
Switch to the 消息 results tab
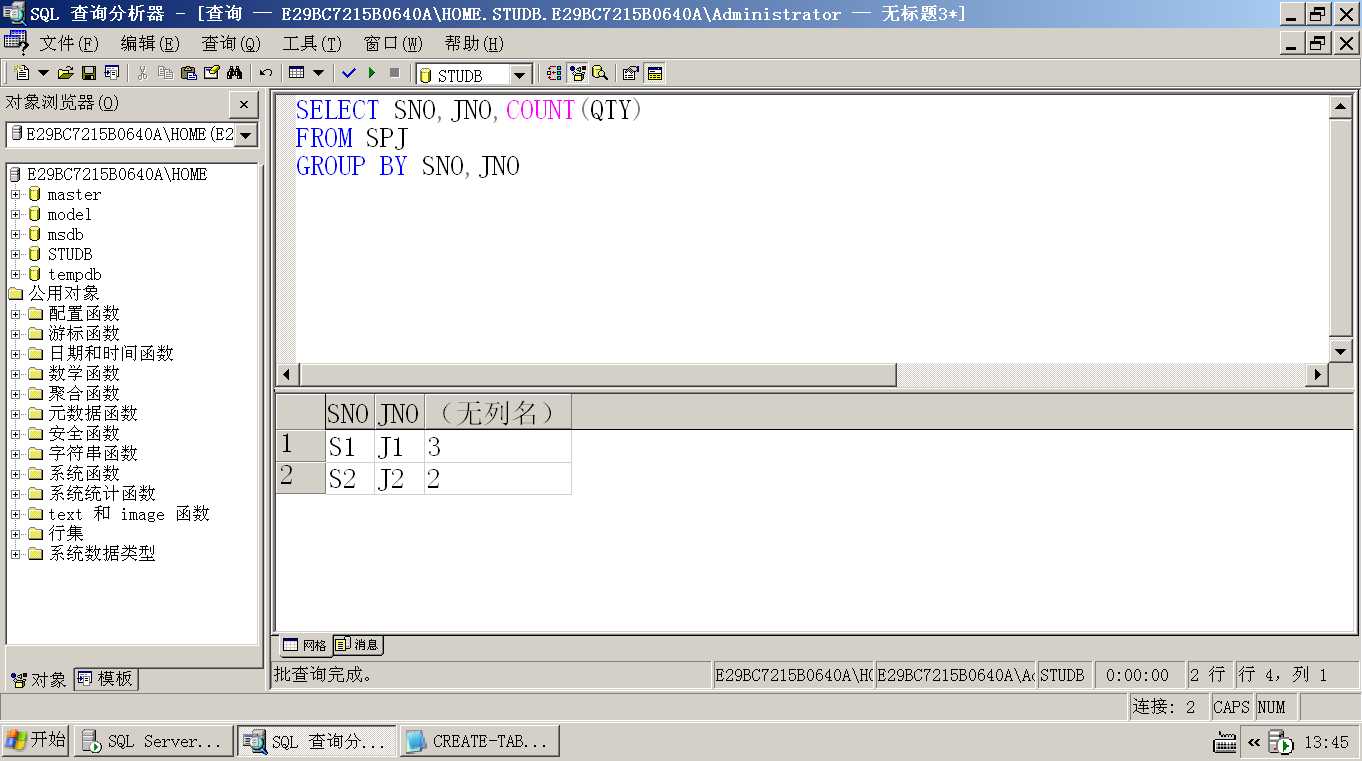358,645
